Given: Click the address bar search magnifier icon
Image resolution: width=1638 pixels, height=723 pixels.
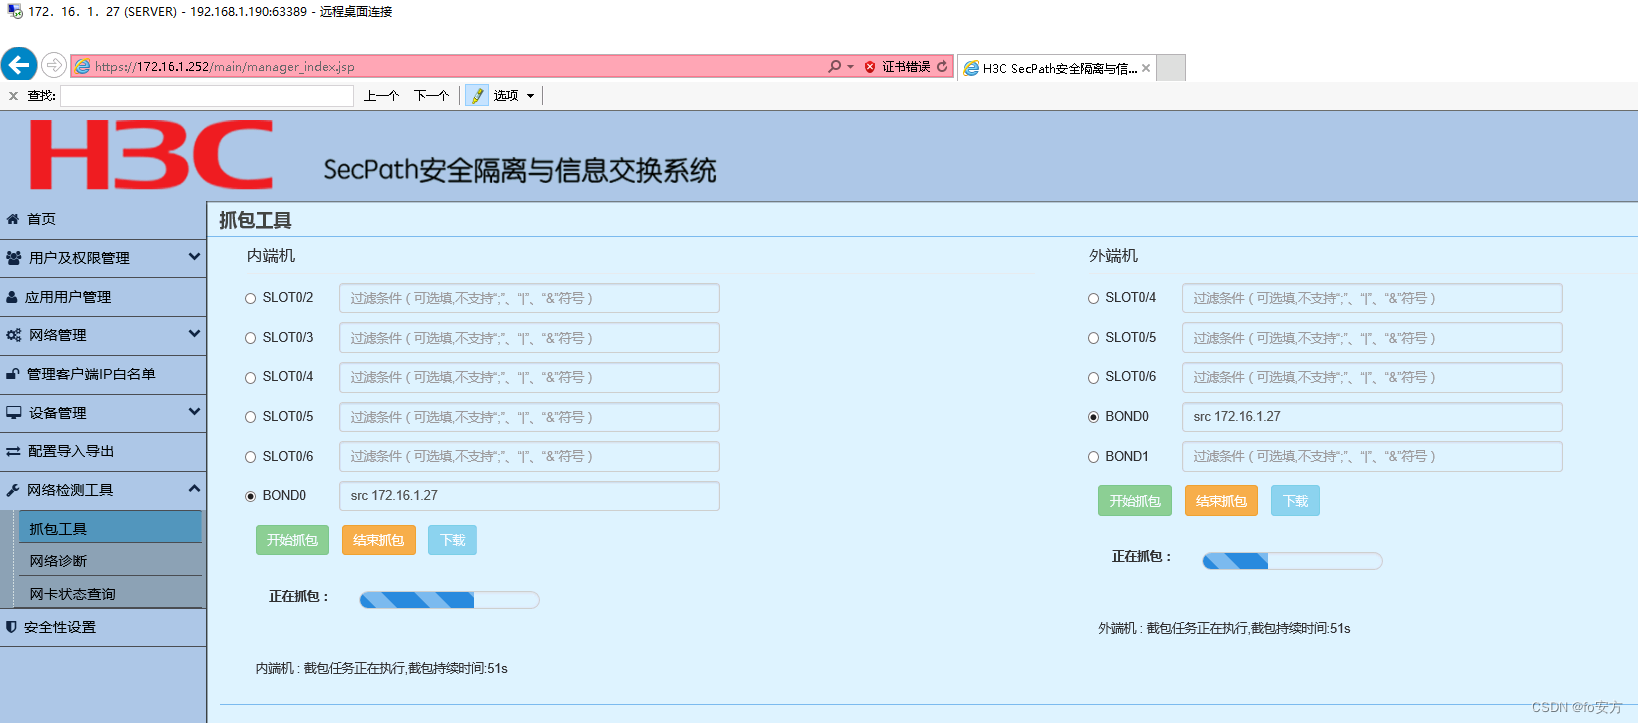Looking at the screenshot, I should (x=834, y=66).
